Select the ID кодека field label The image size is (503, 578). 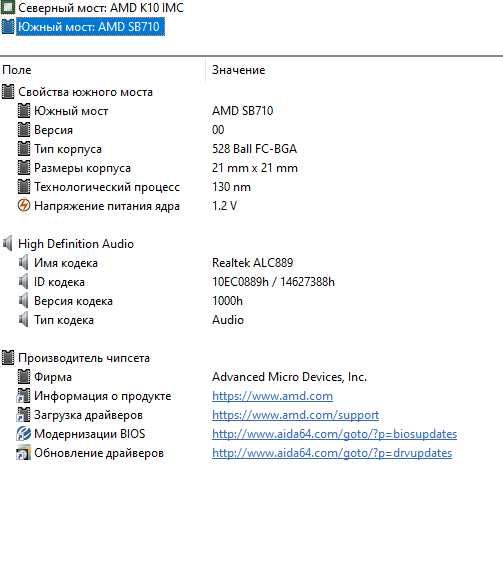tap(59, 282)
